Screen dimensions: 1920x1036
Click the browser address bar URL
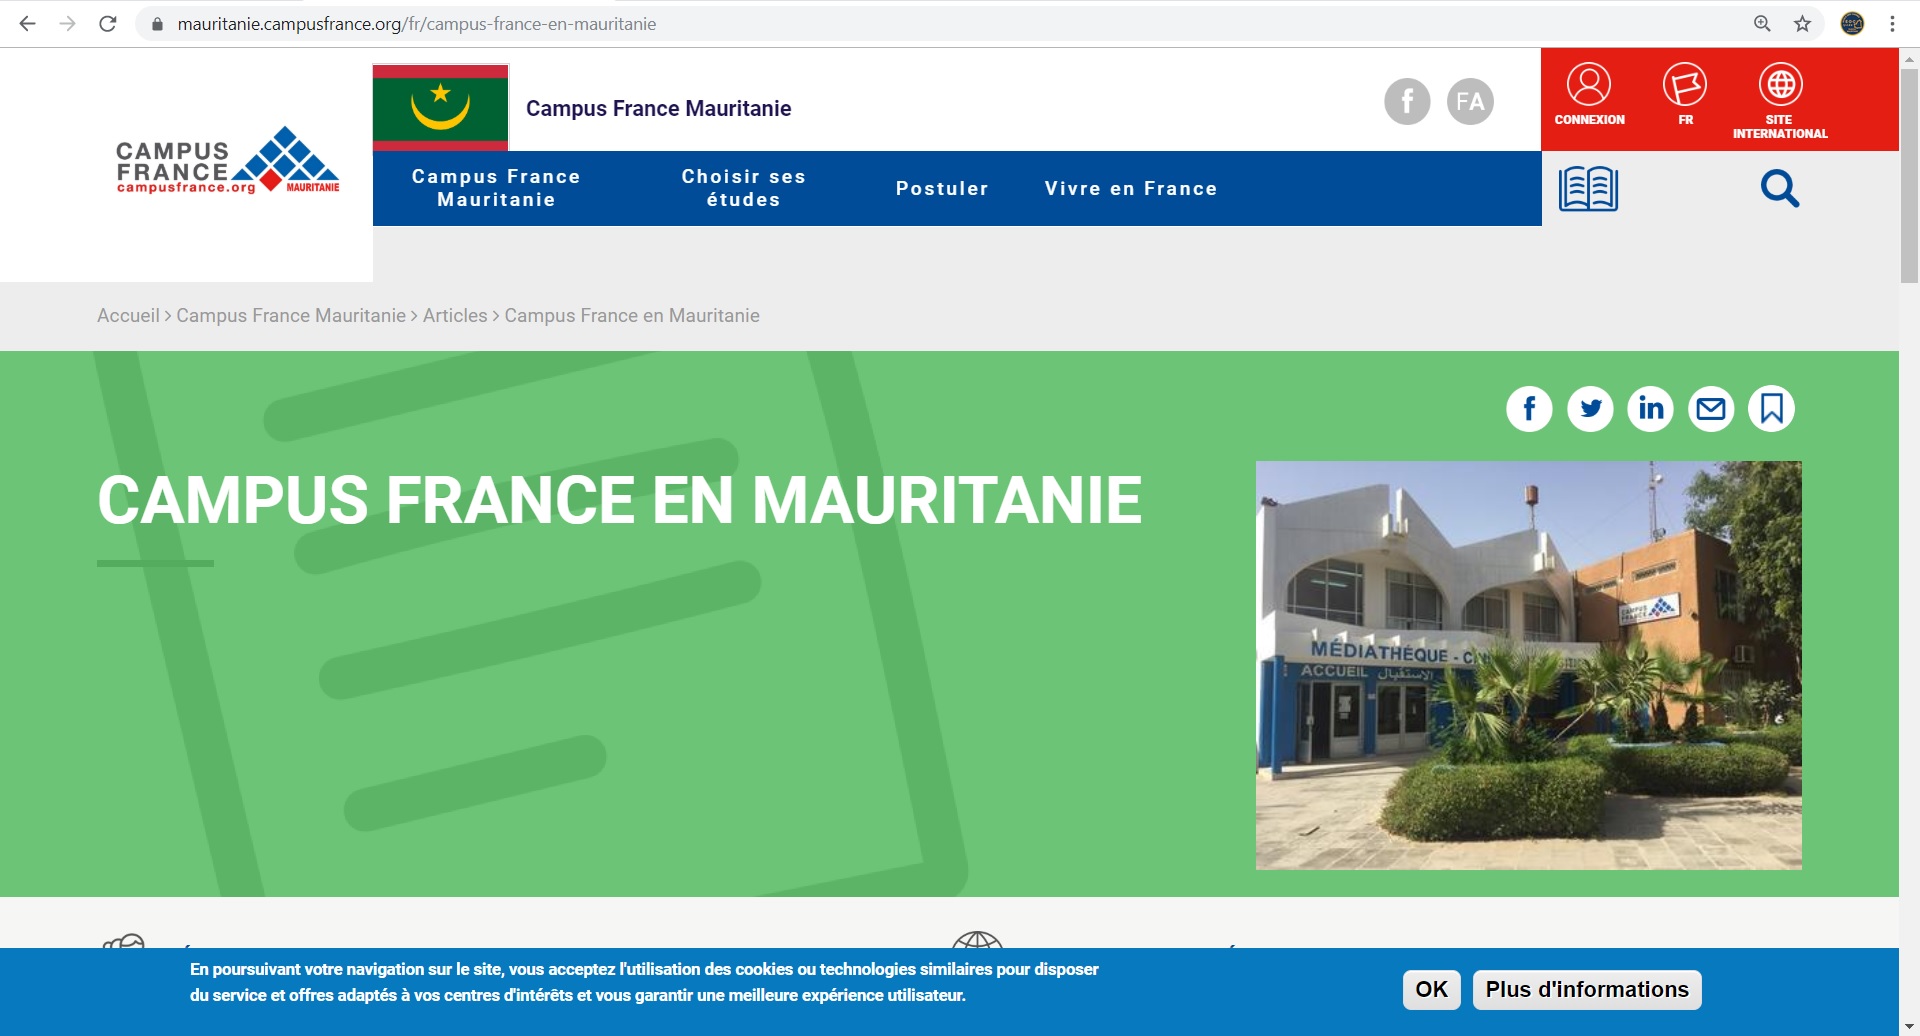coord(416,24)
